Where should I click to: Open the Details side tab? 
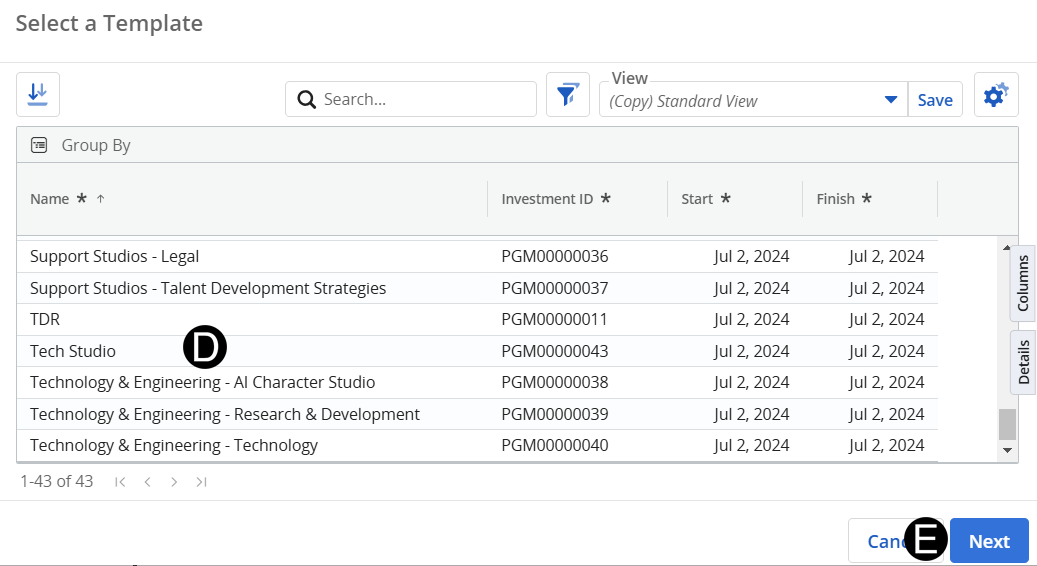point(1023,363)
